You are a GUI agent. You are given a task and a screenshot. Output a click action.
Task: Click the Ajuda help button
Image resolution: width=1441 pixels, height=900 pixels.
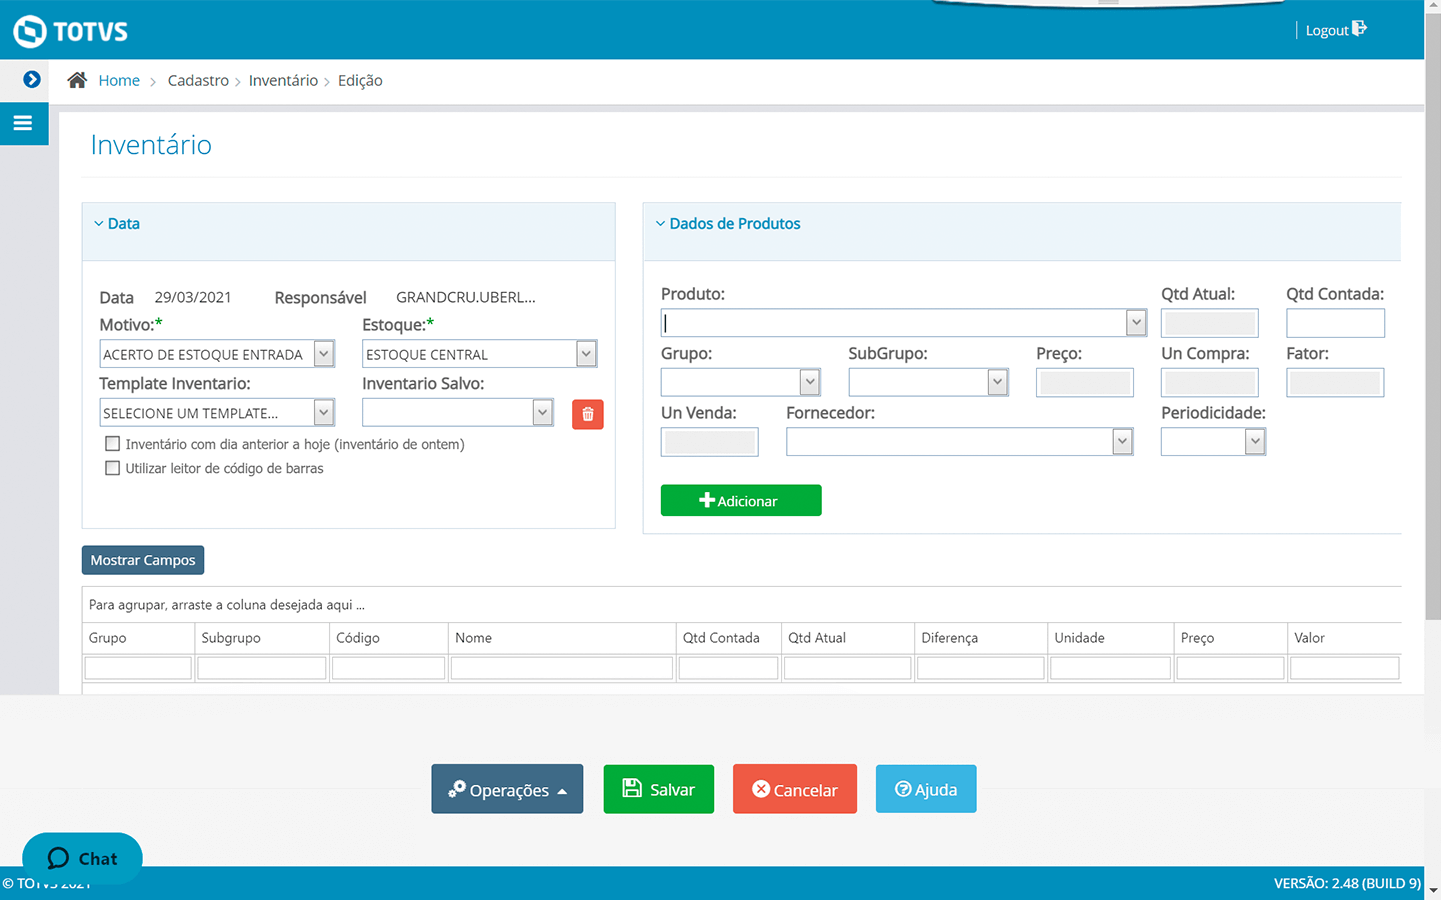coord(925,789)
